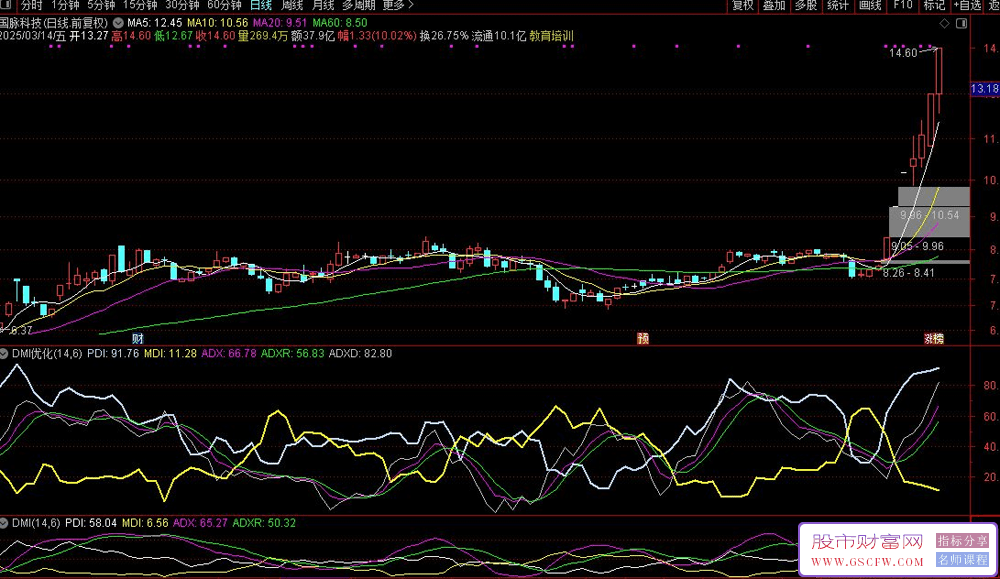This screenshot has width=1000, height=579.
Task: Click the ADX: 66.78 value in DMI优化
Action: [x=229, y=353]
